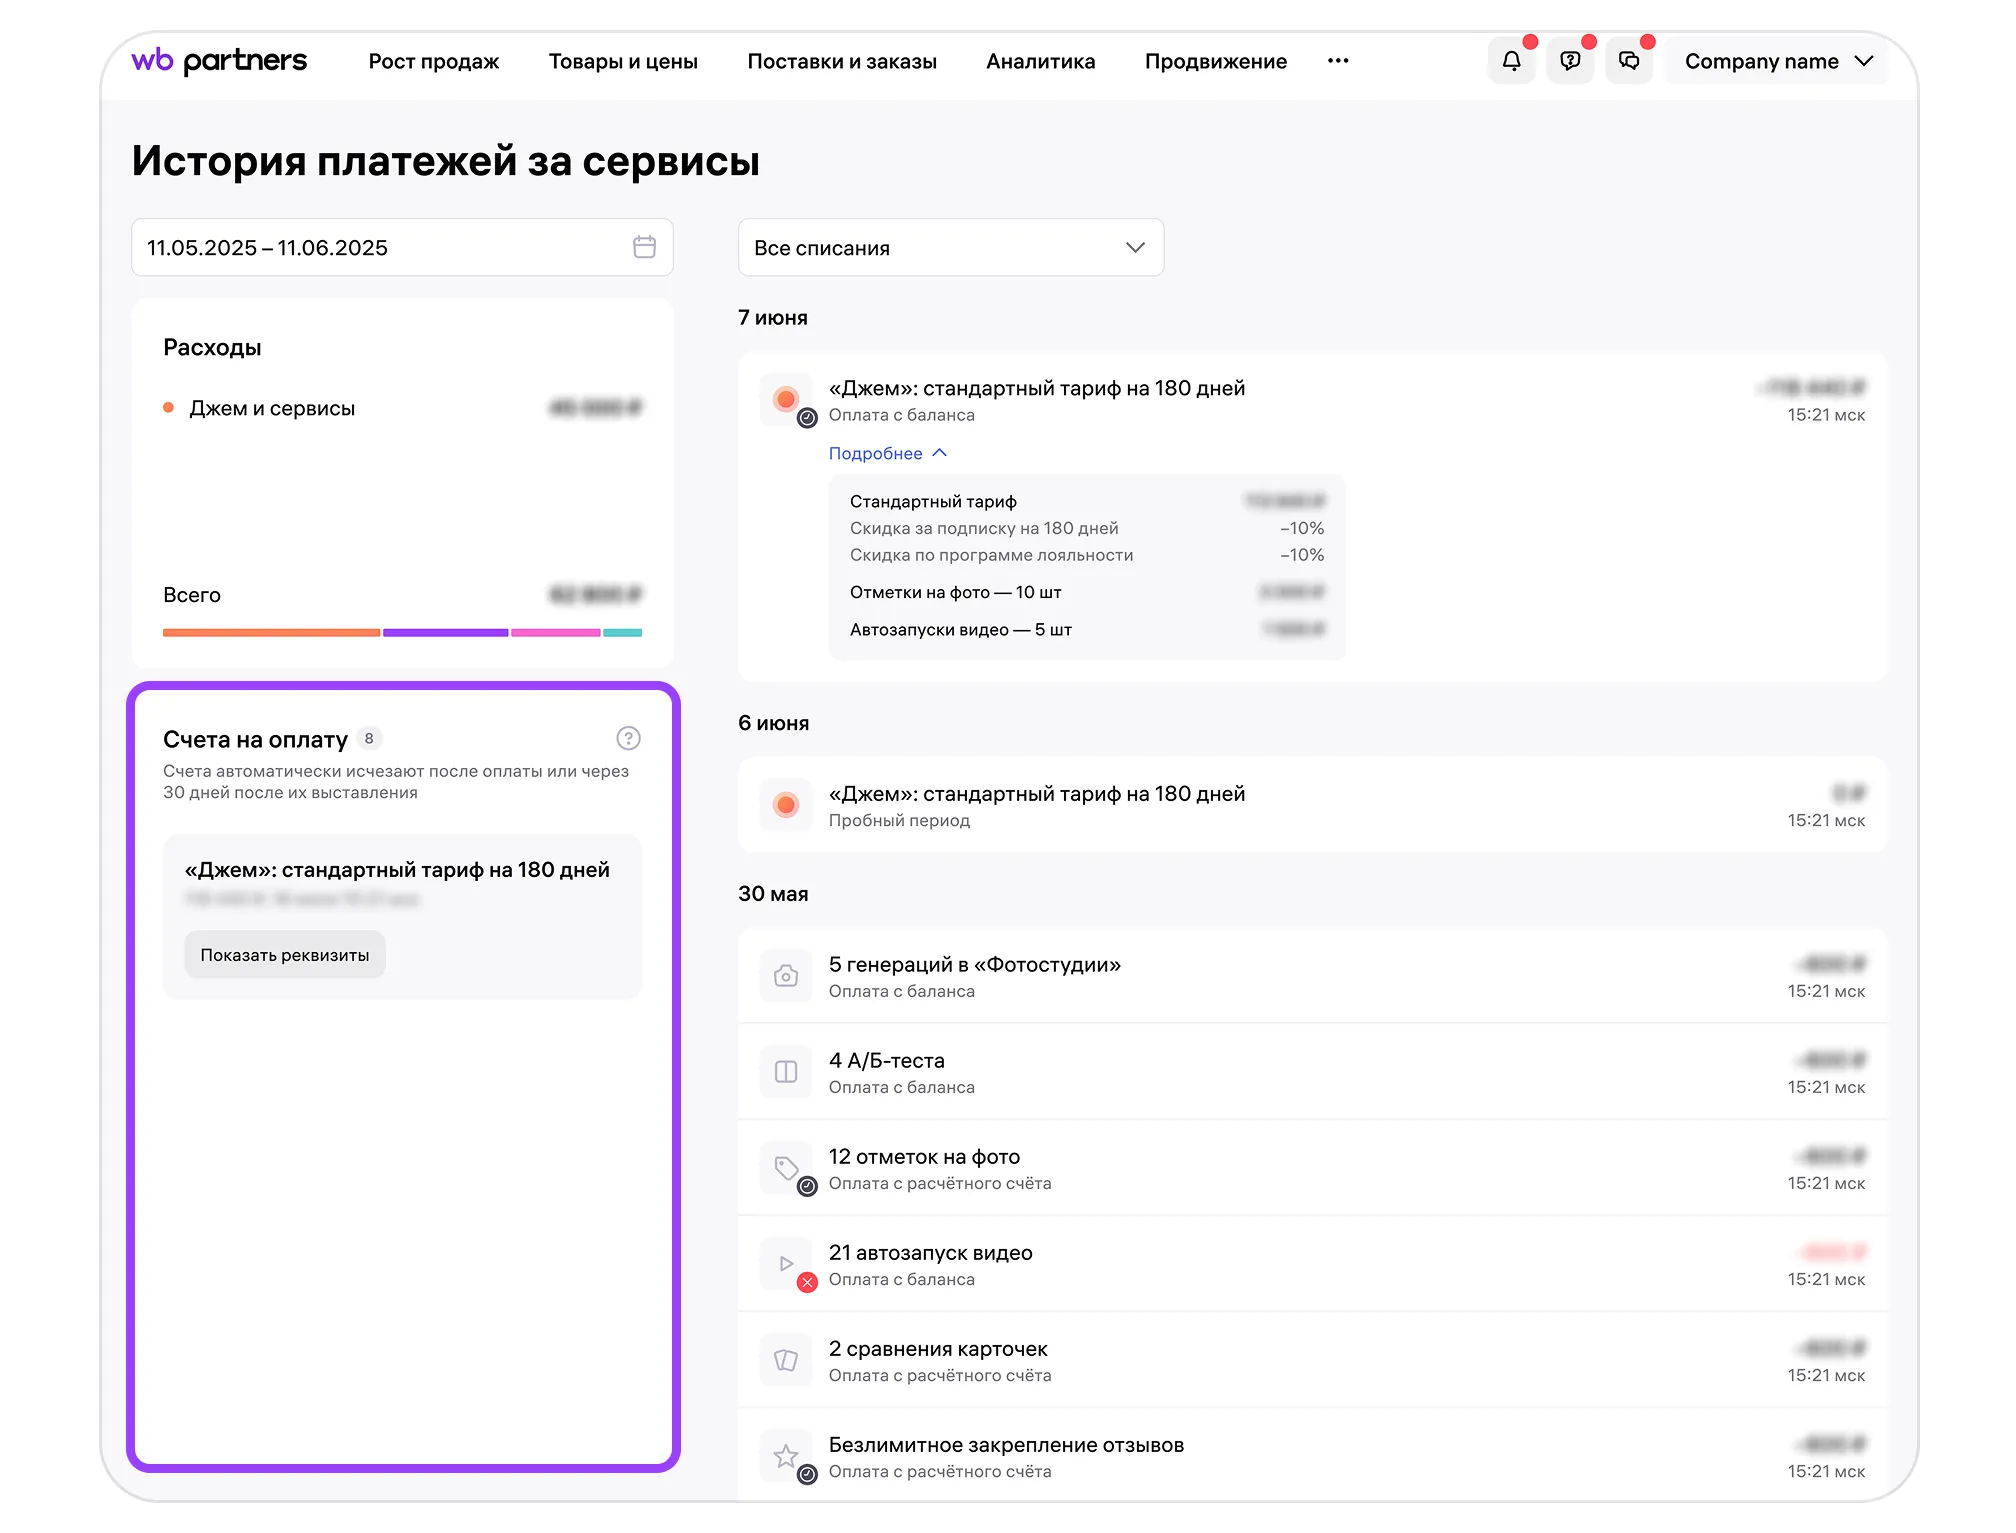The height and width of the screenshot is (1533, 2016).
Task: Click the notifications bell icon
Action: coord(1511,61)
